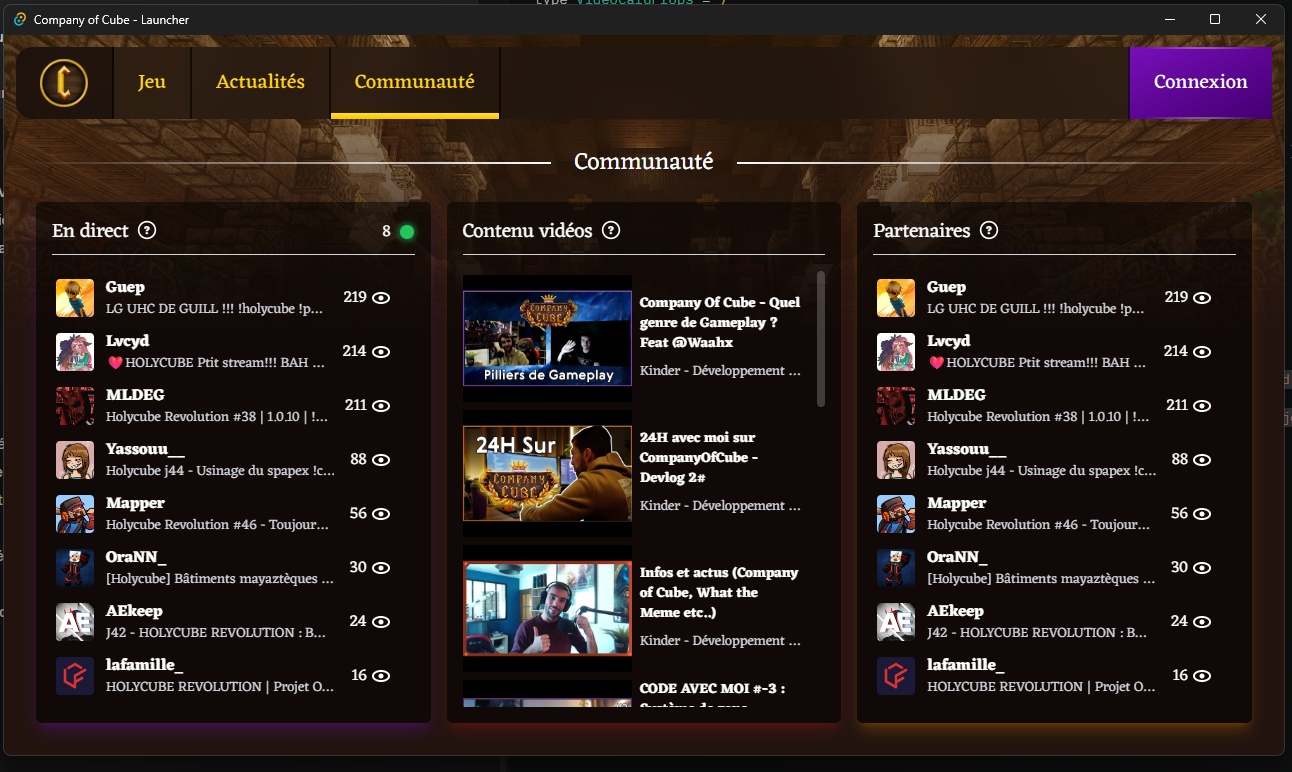Click eye icon beside 56 in Partenaires
This screenshot has width=1292, height=772.
click(1202, 514)
